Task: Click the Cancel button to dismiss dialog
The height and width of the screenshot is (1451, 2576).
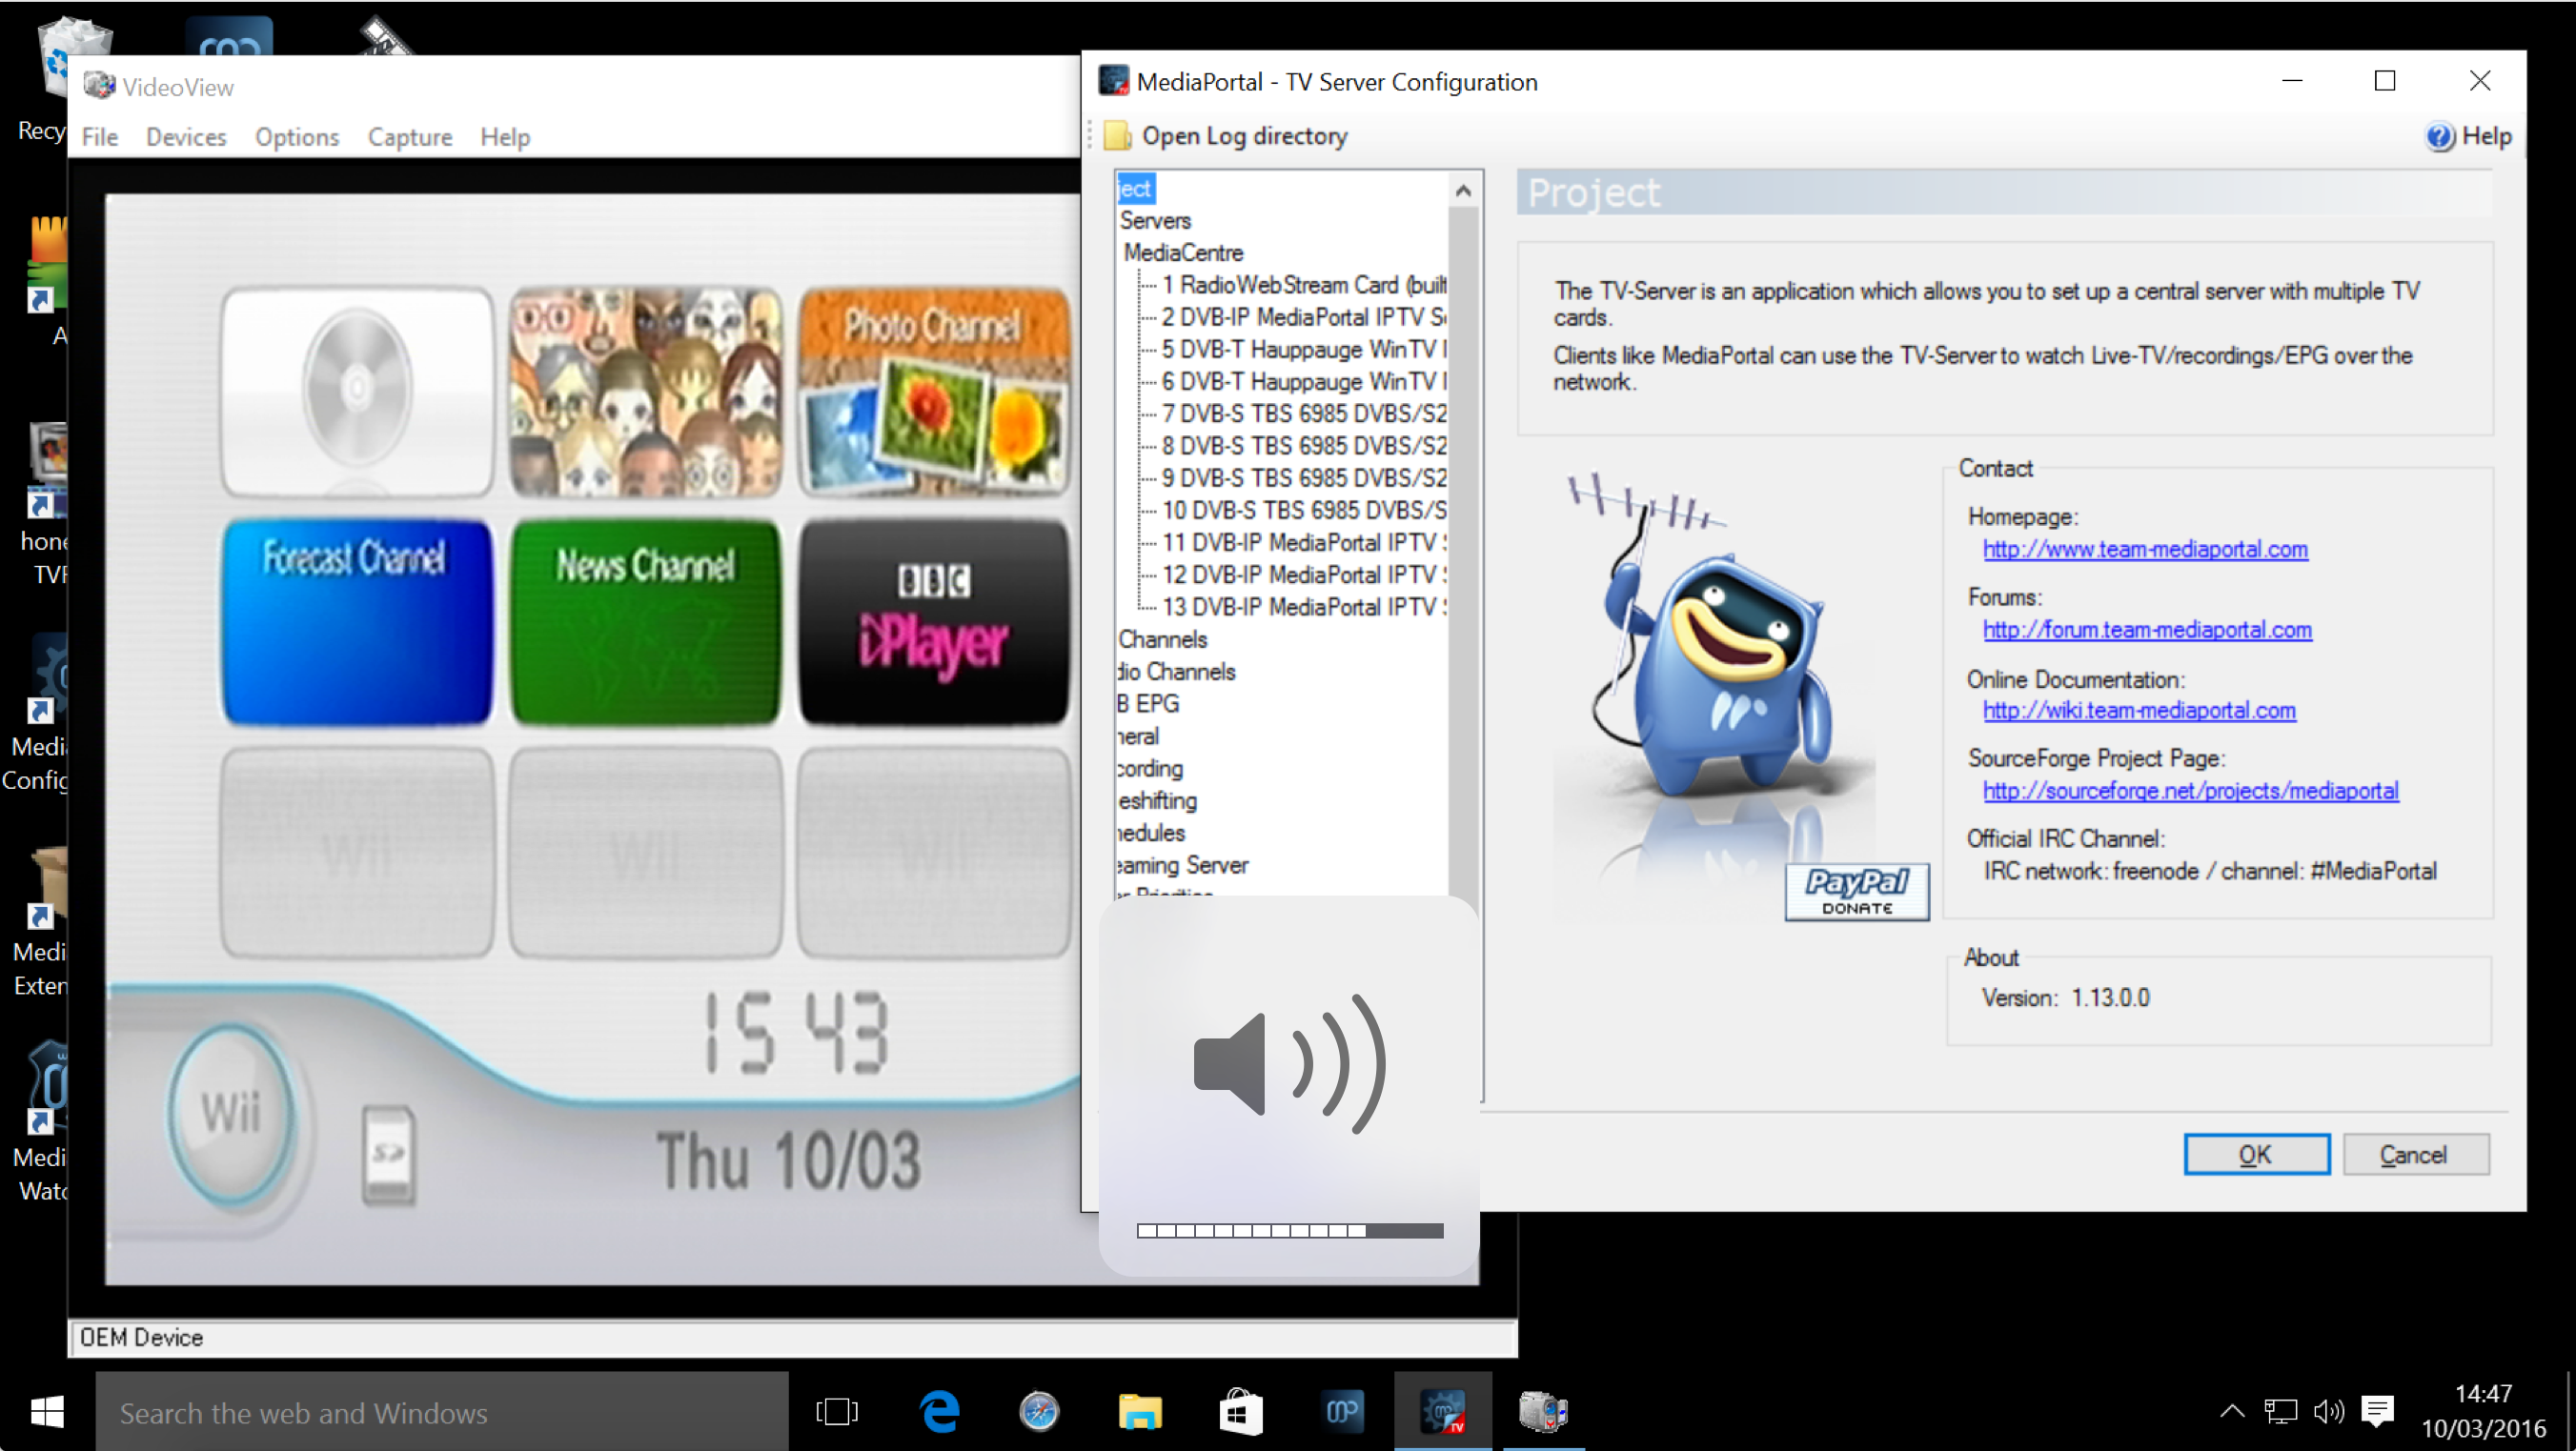Action: [2415, 1152]
